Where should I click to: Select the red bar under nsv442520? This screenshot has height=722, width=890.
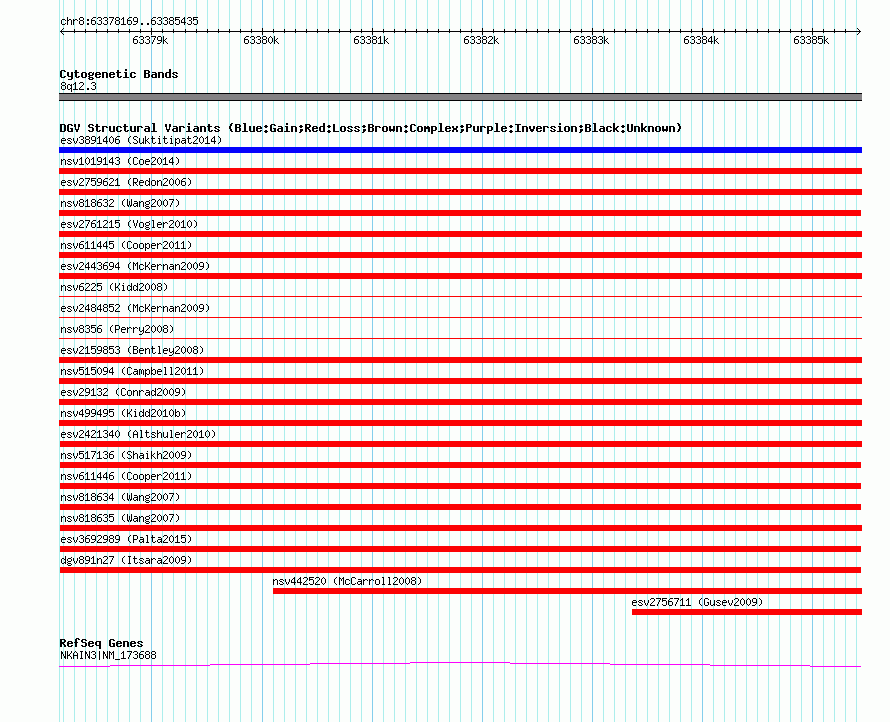568,591
